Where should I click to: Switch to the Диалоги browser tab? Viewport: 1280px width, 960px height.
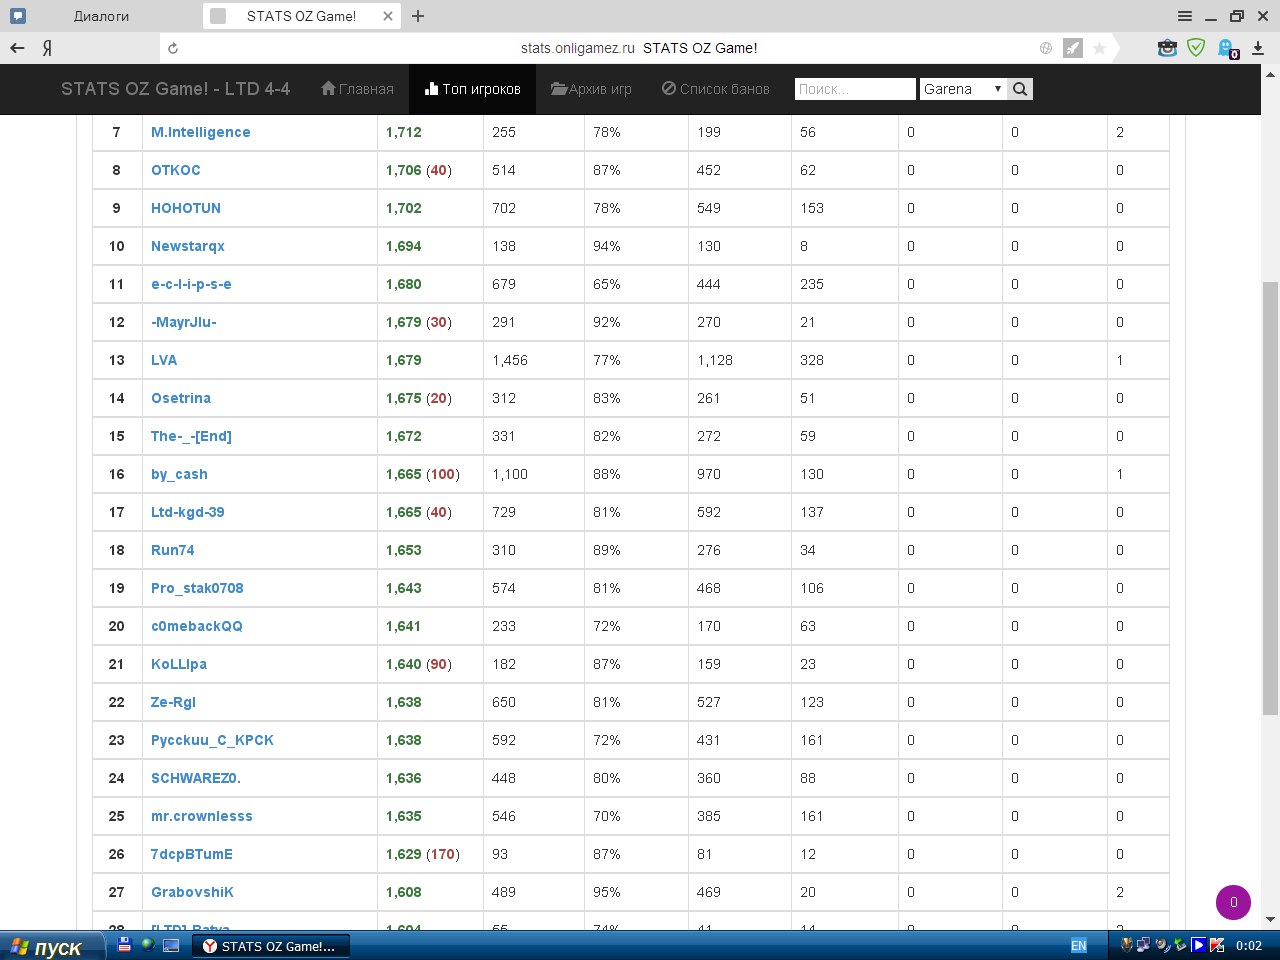[100, 16]
